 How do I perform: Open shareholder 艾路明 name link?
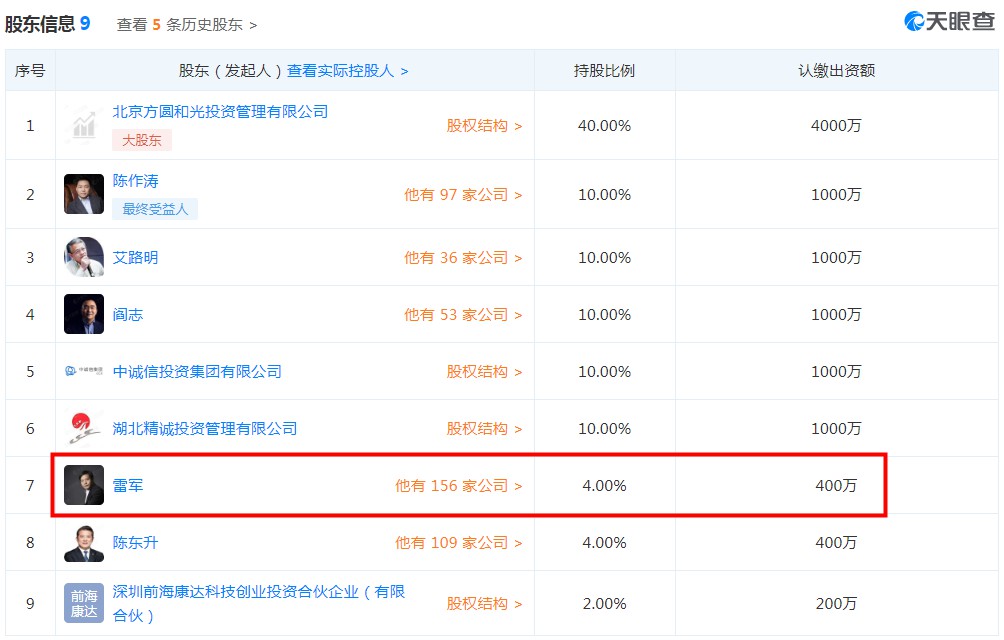(x=136, y=257)
